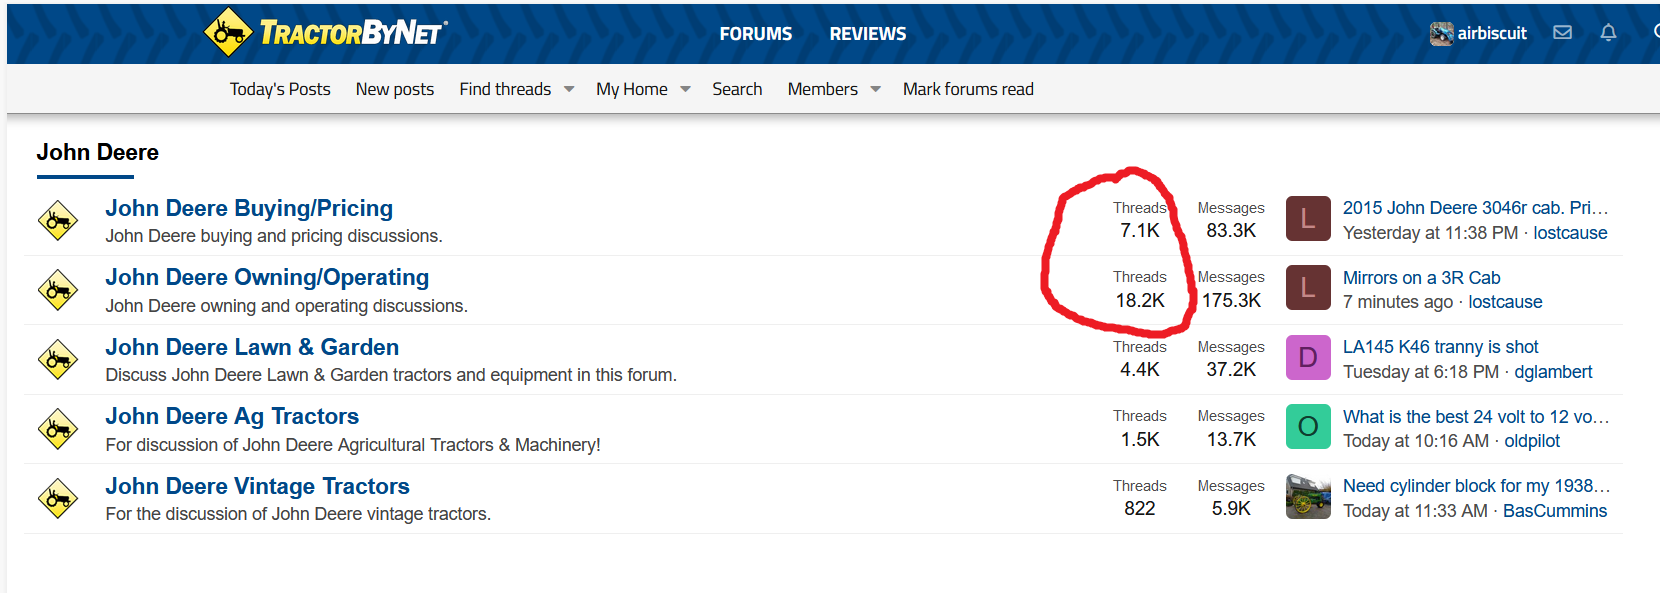The image size is (1660, 593).
Task: Open the airbiscuit user profile menu
Action: pyautogui.click(x=1478, y=33)
